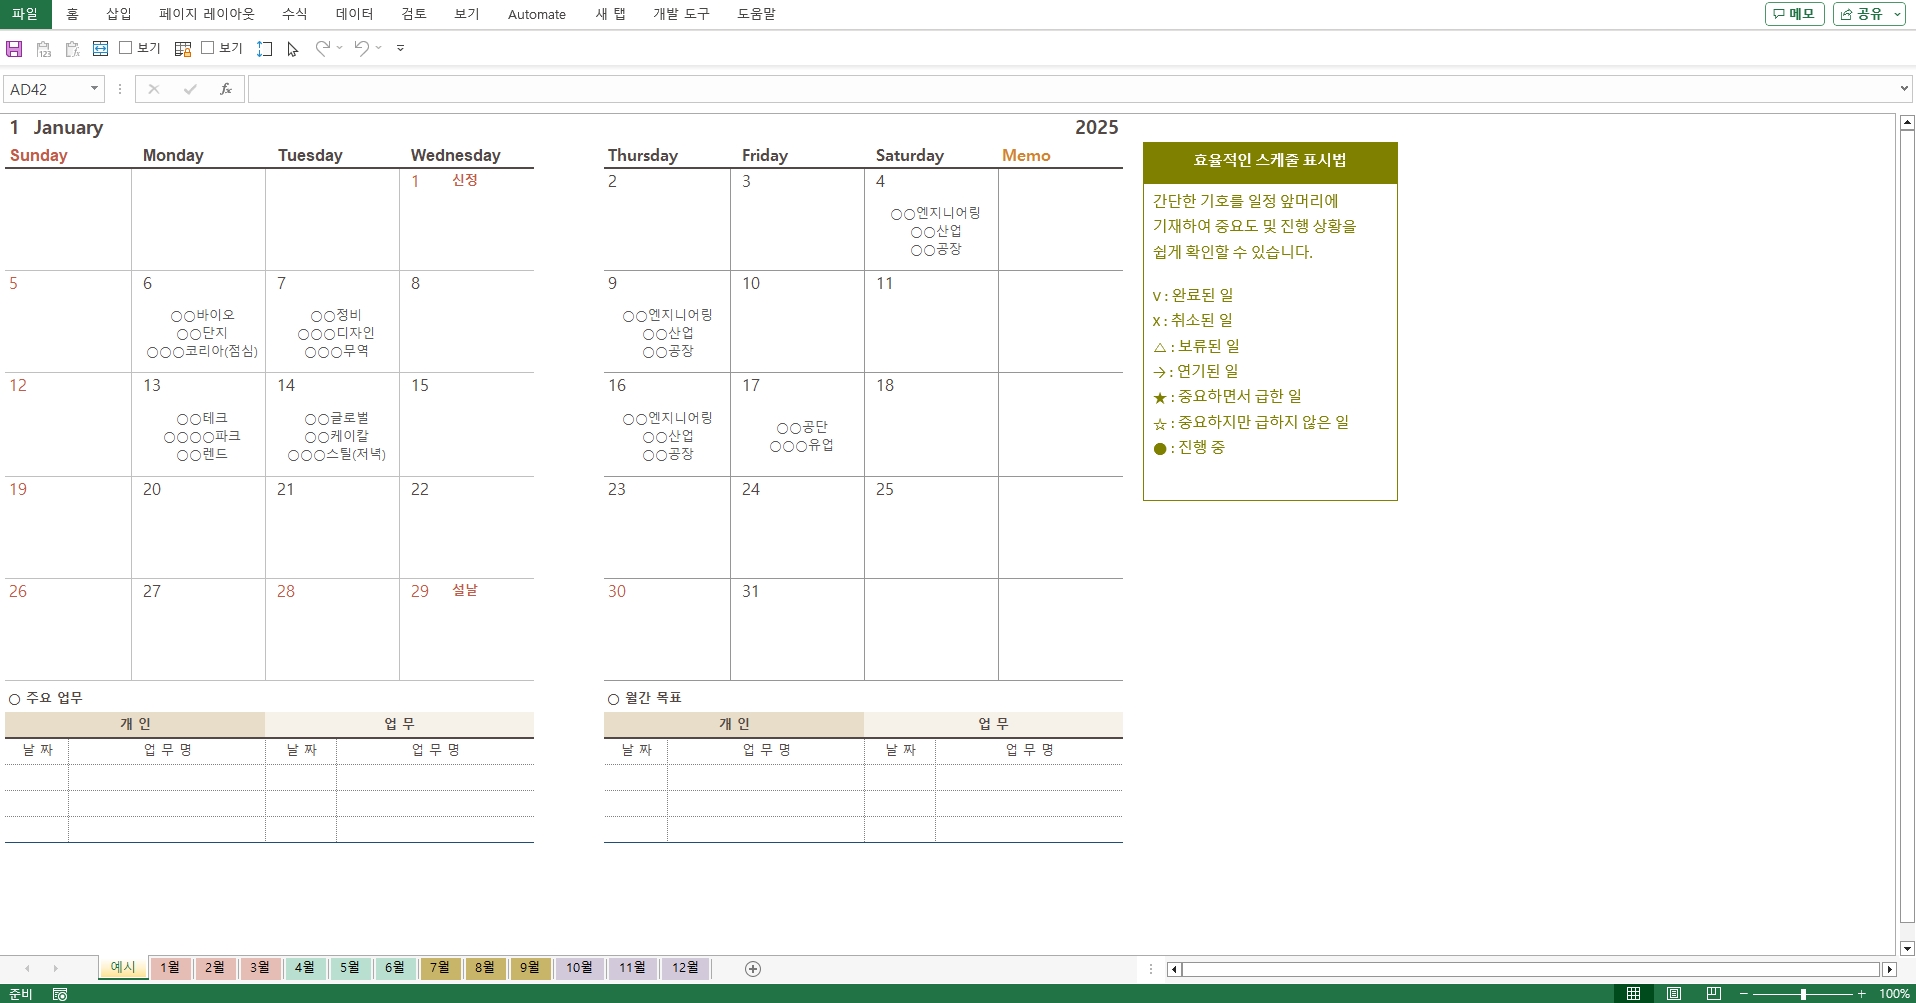Click the previous sheet navigation arrow
Viewport: 1916px width, 1003px height.
[x=27, y=968]
